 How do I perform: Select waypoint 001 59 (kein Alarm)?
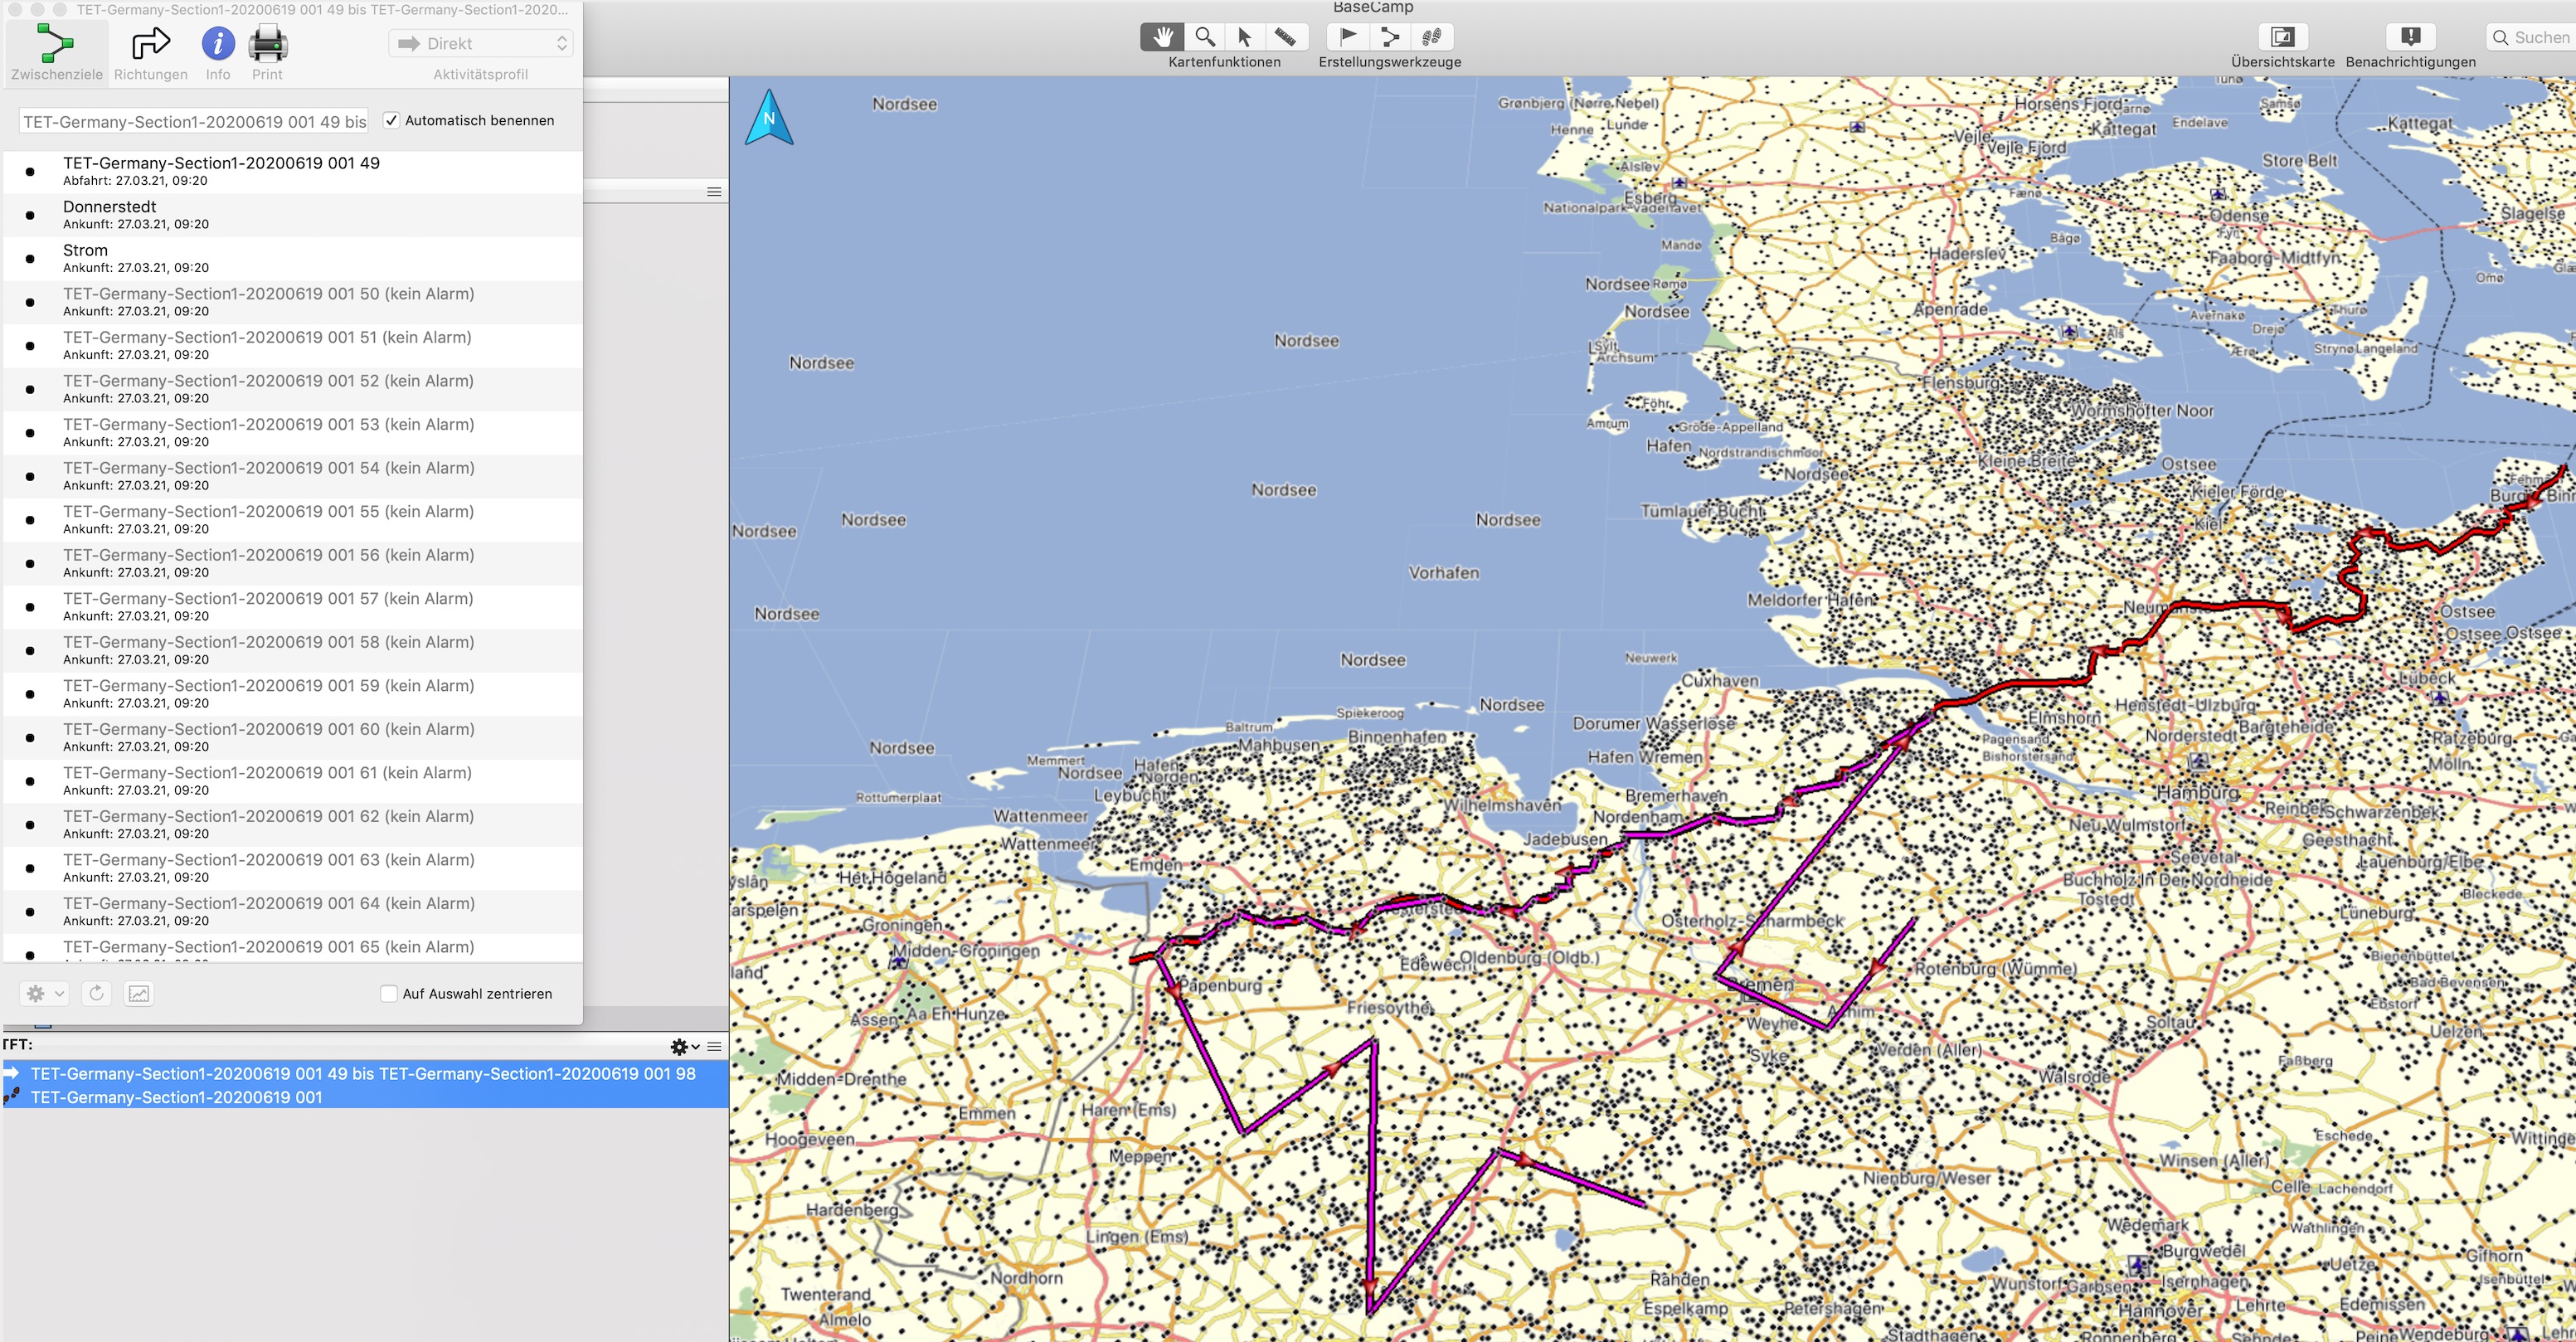click(x=292, y=693)
